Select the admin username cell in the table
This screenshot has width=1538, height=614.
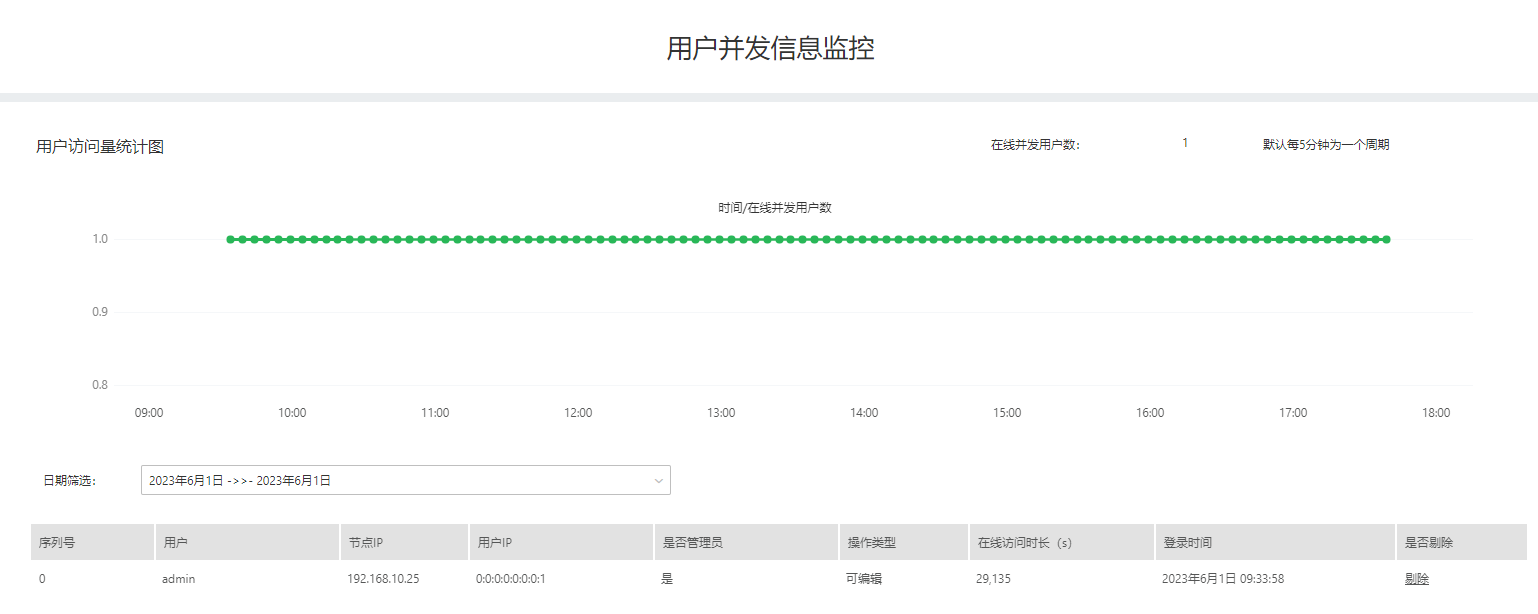coord(178,578)
